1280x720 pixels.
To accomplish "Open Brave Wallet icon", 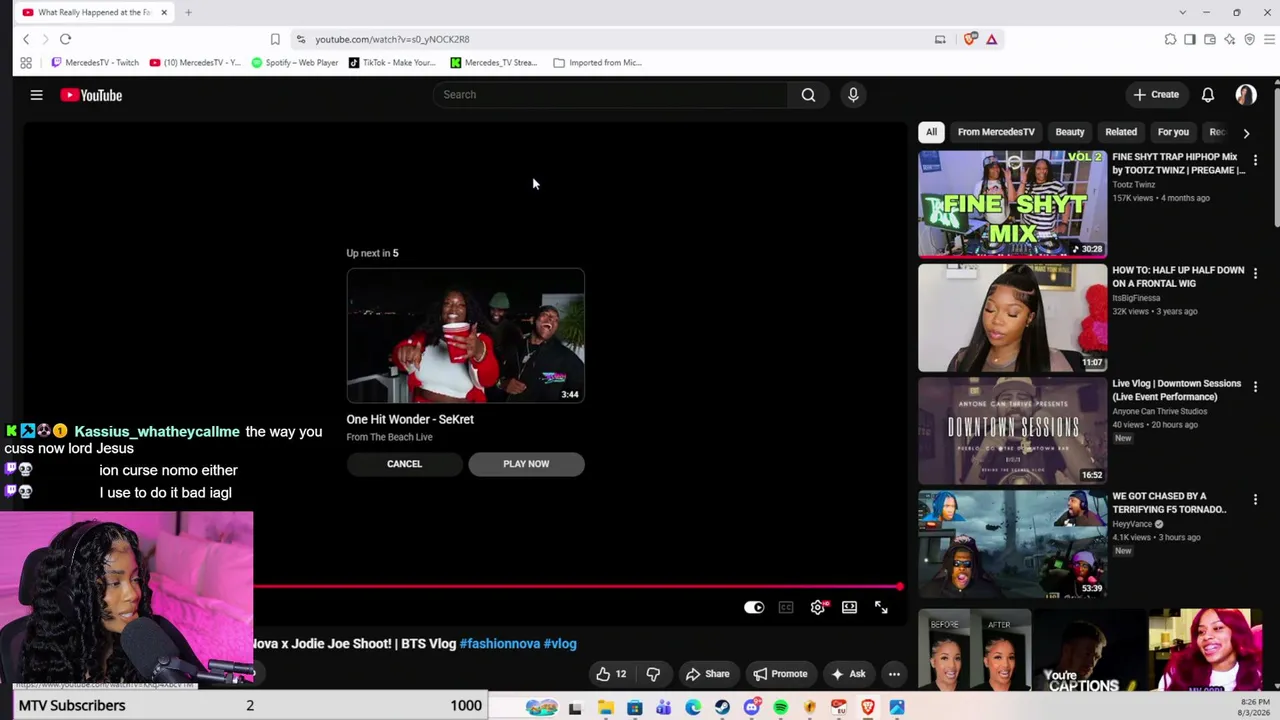I will pos(1210,39).
